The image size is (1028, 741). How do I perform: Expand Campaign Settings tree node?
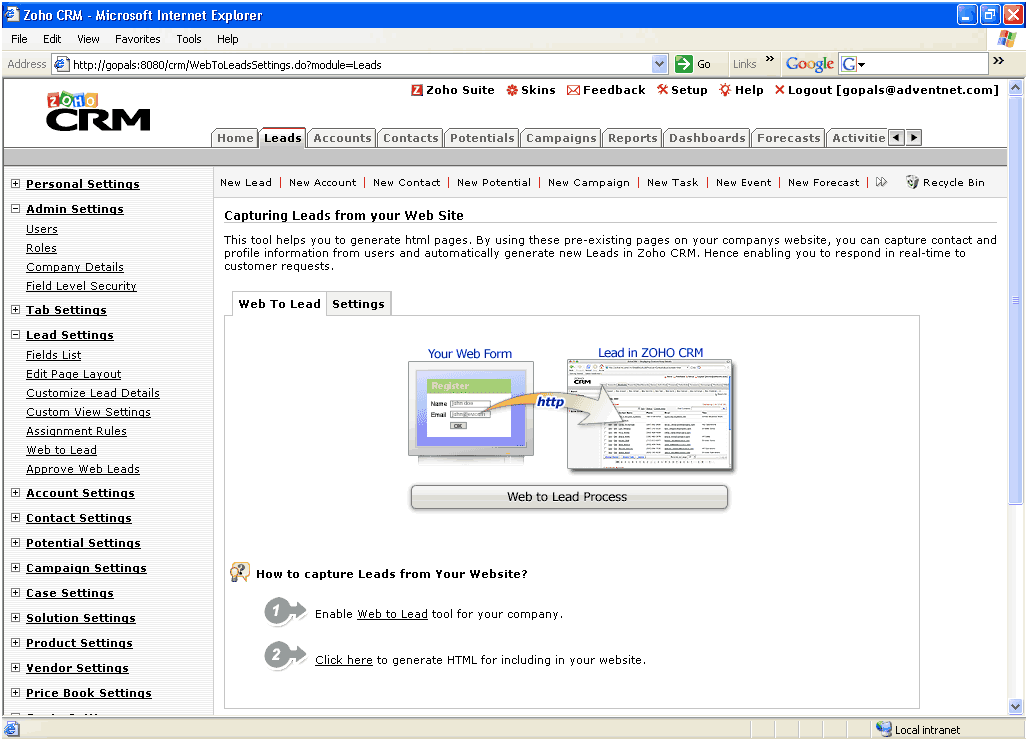[x=15, y=567]
